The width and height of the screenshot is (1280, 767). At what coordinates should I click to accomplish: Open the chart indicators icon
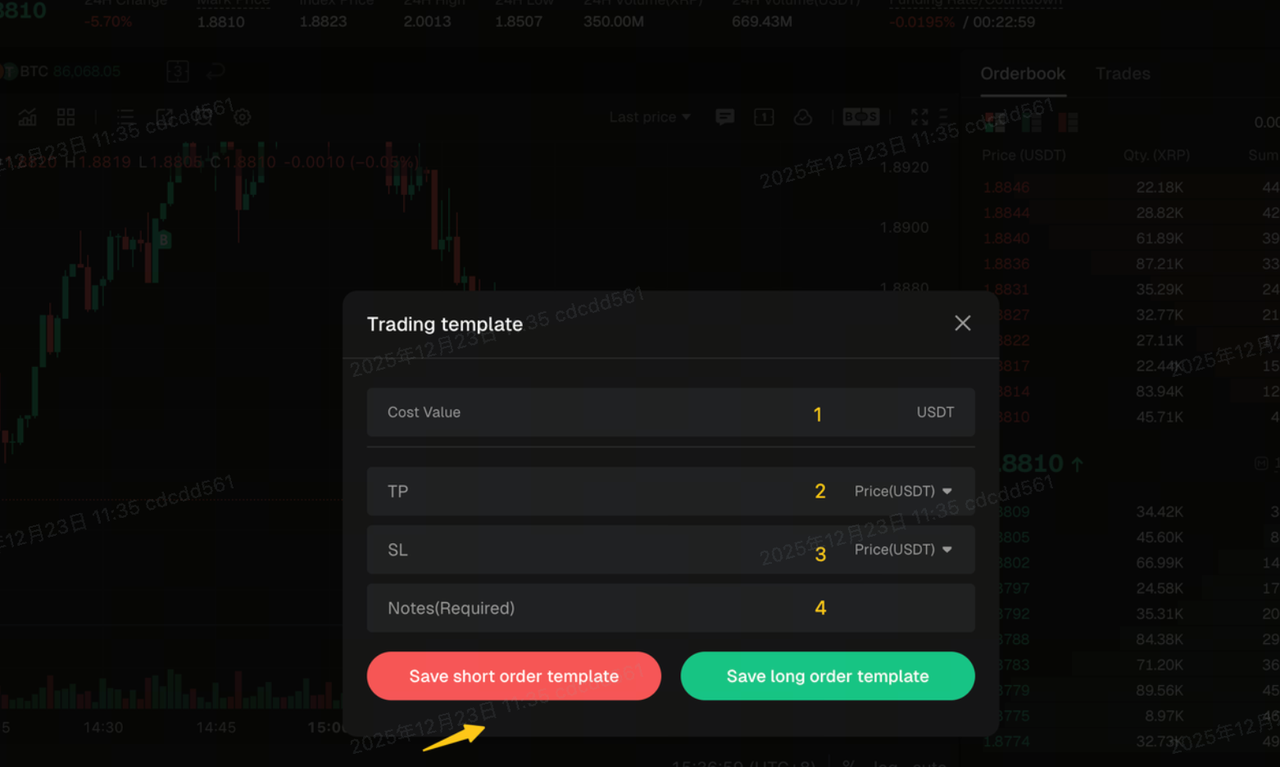(x=27, y=117)
